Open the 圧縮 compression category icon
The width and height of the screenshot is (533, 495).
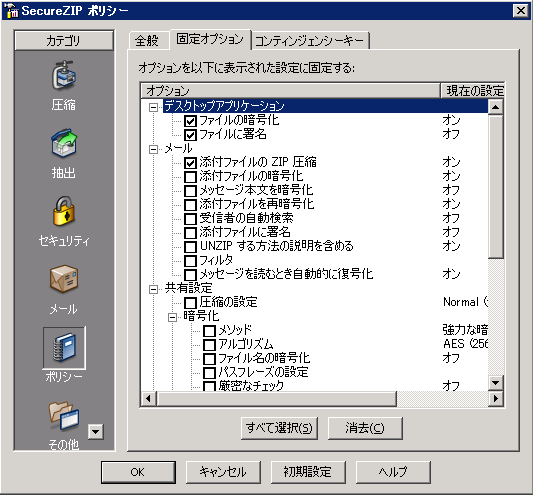click(x=64, y=75)
